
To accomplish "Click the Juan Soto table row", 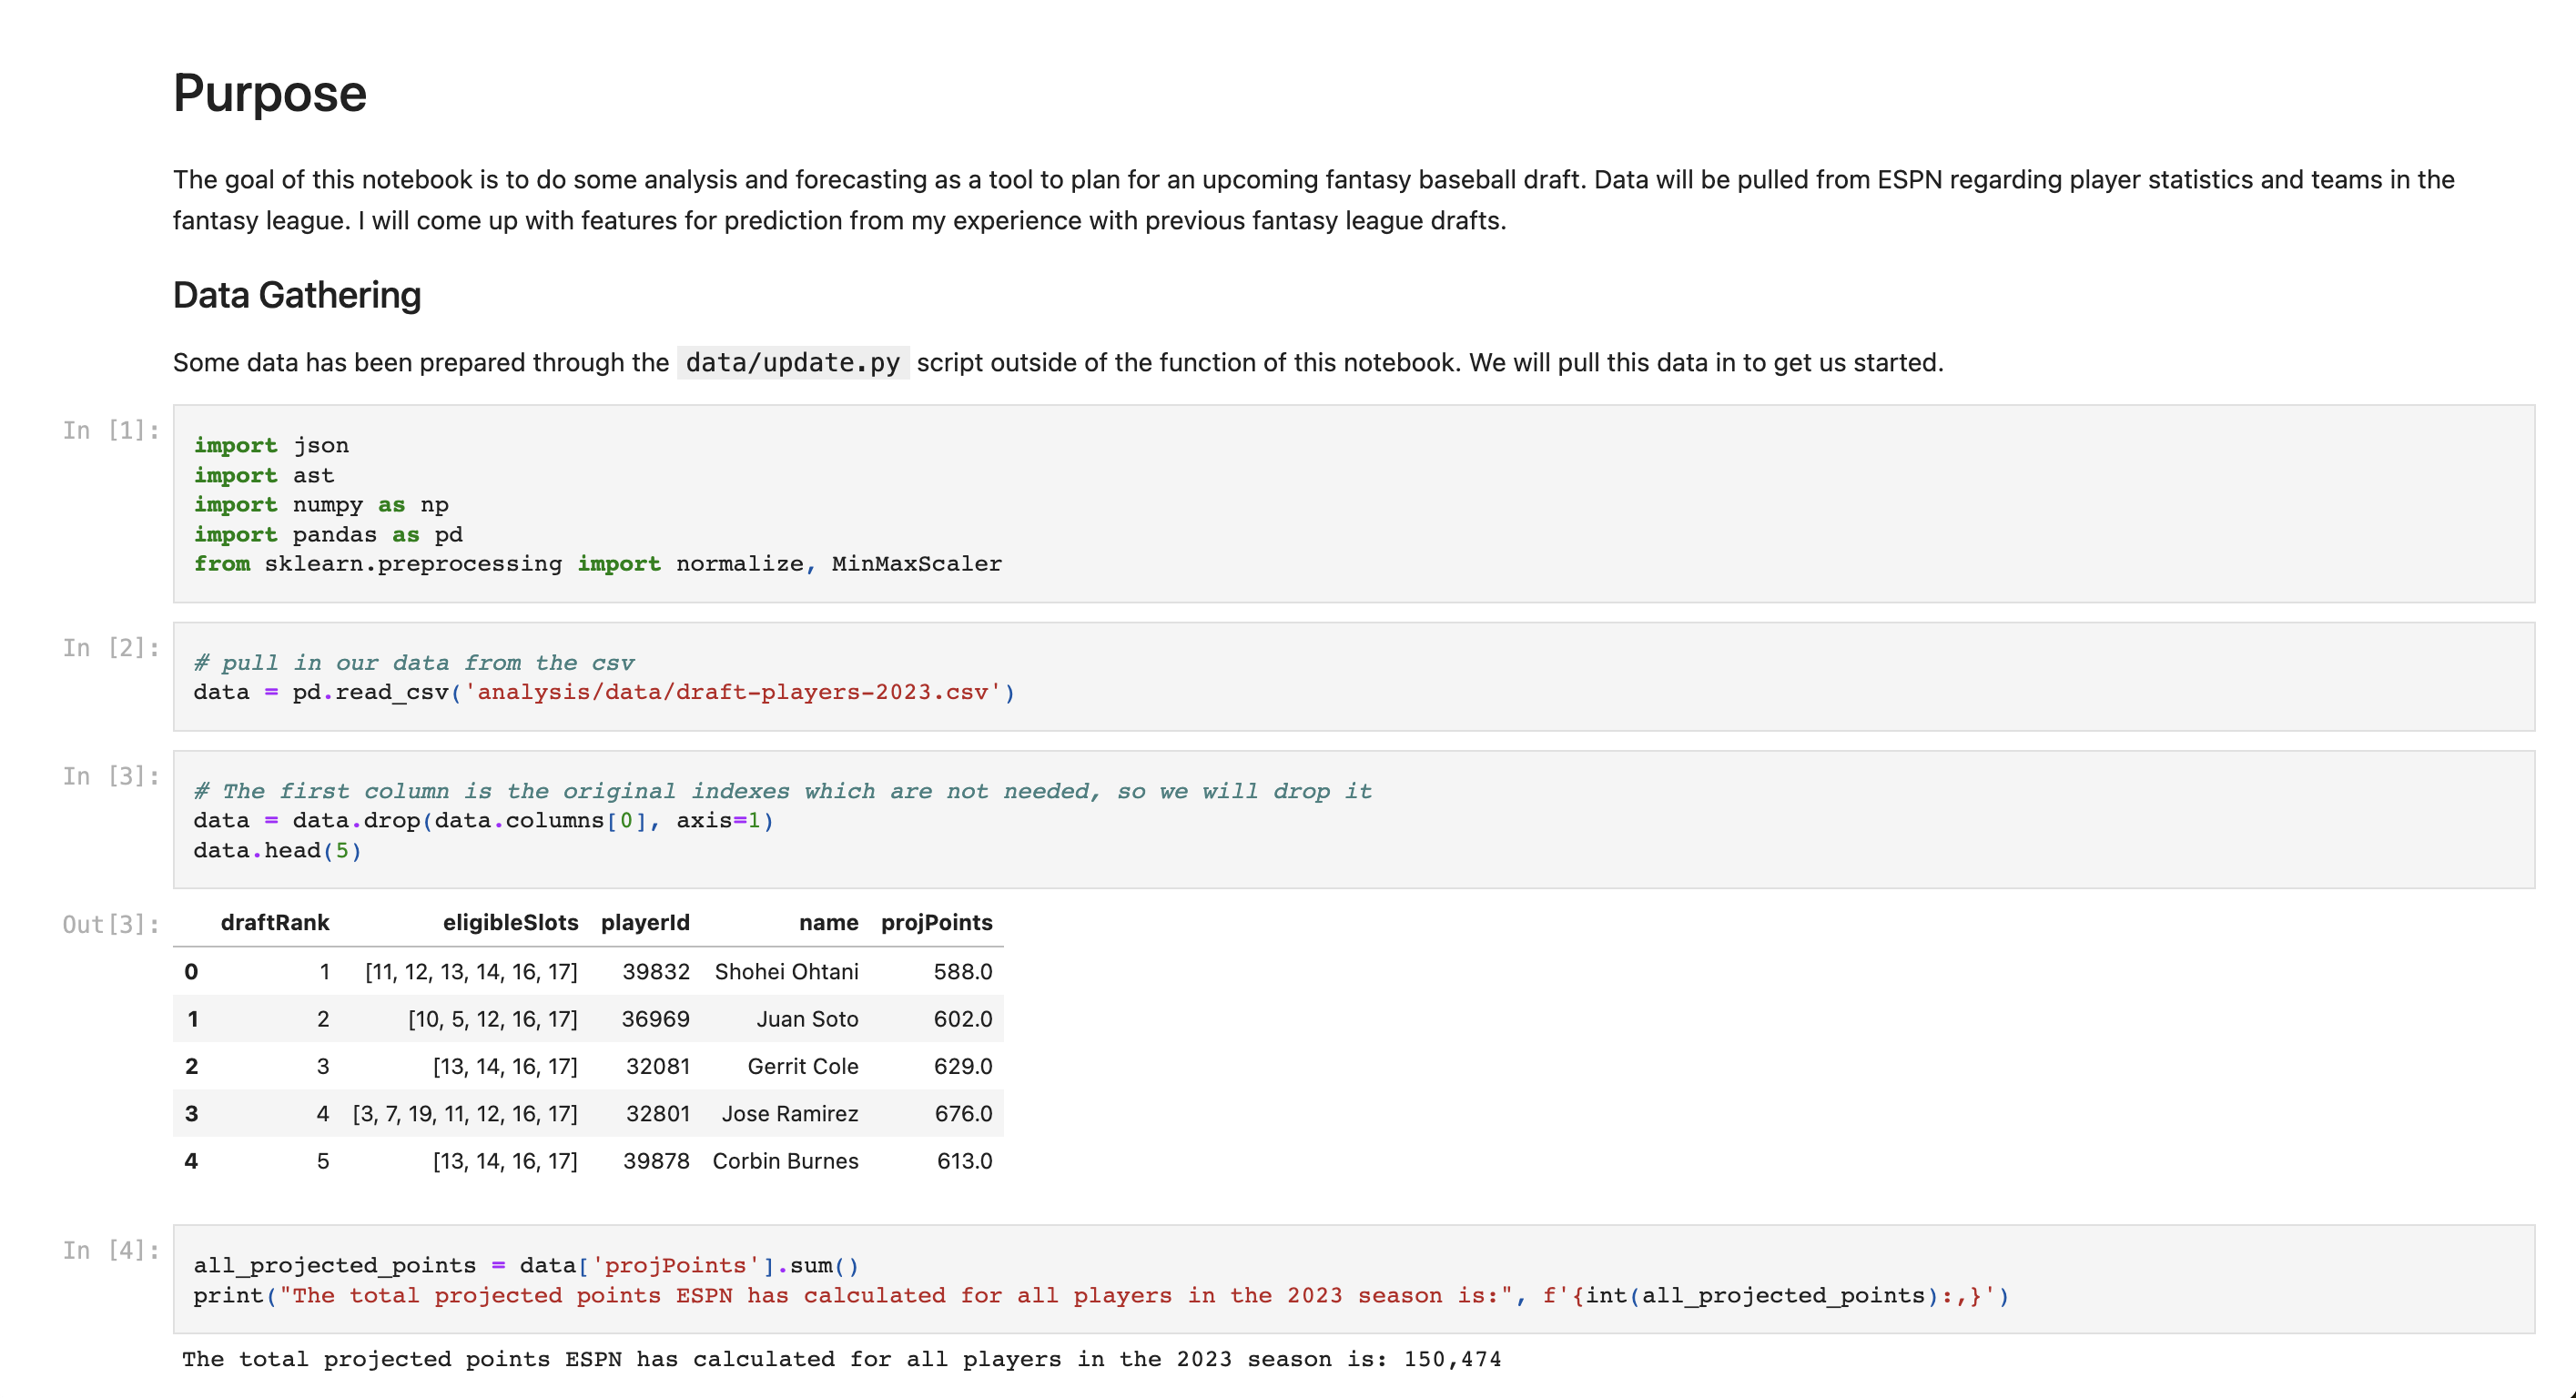I will coord(588,1019).
